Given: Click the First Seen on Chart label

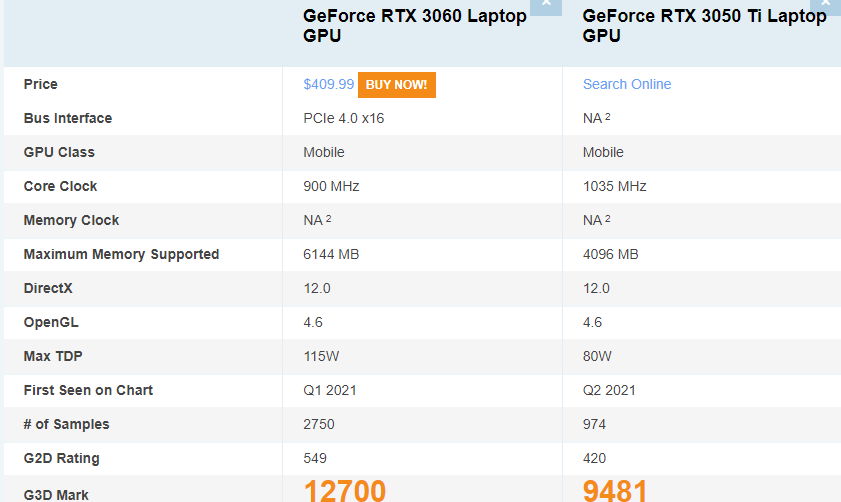Looking at the screenshot, I should [88, 390].
